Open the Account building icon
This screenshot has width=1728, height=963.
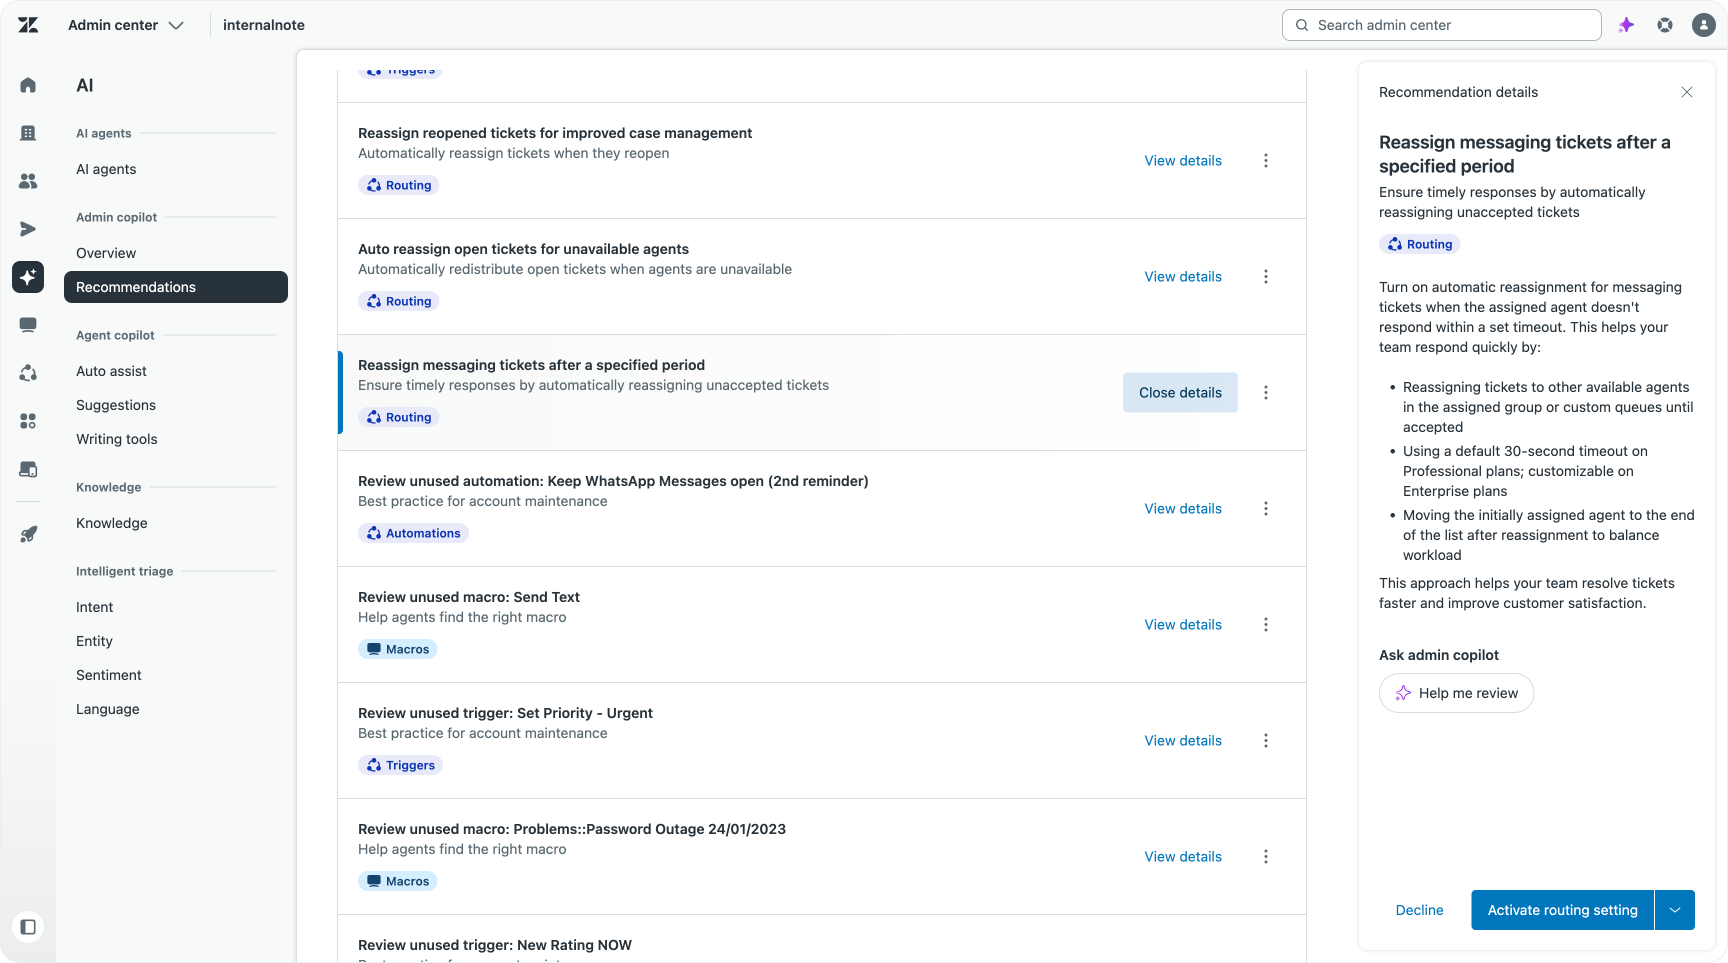click(28, 133)
